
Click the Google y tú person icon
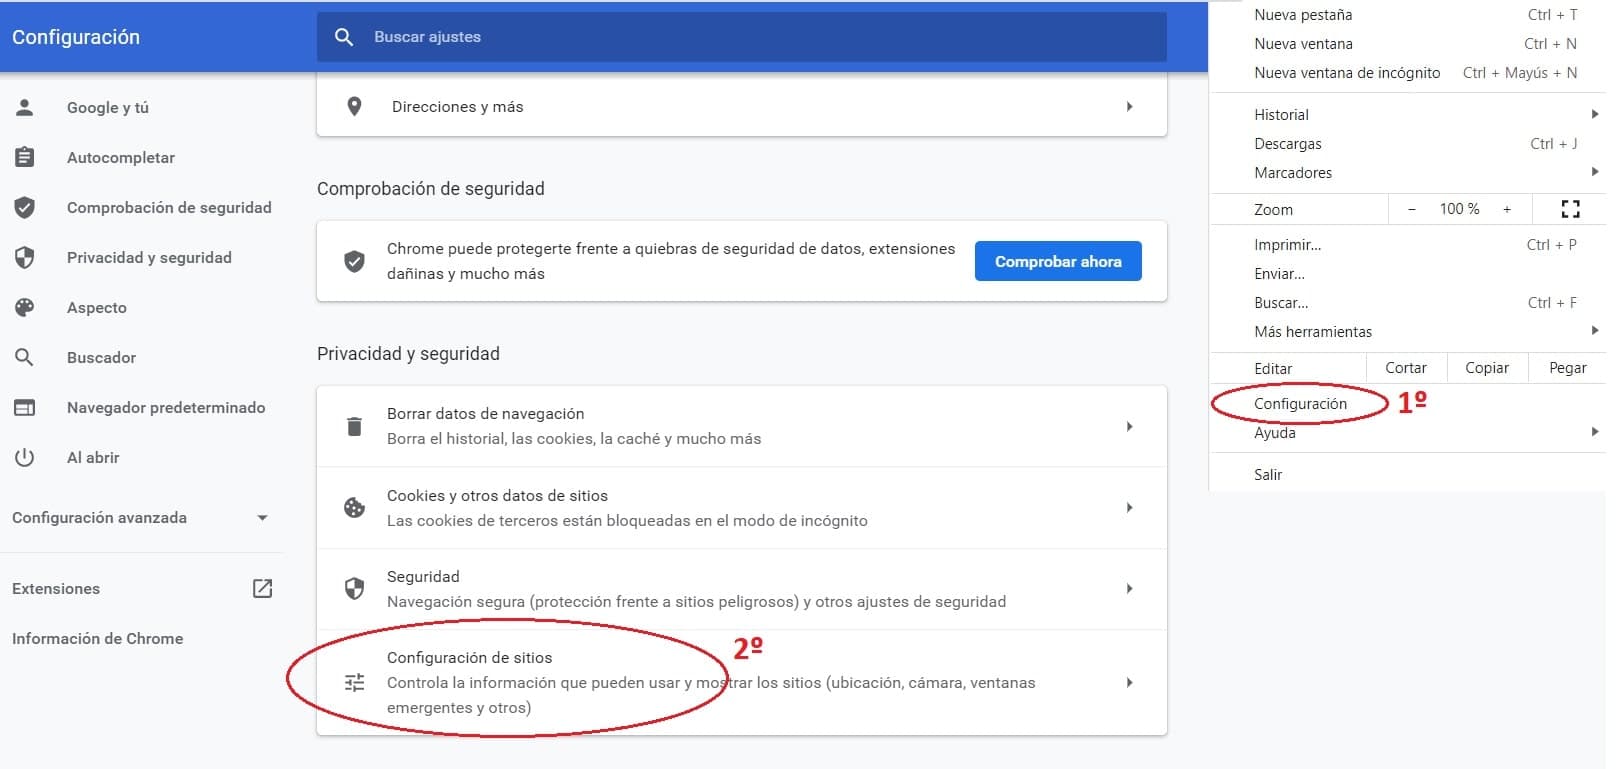[25, 107]
